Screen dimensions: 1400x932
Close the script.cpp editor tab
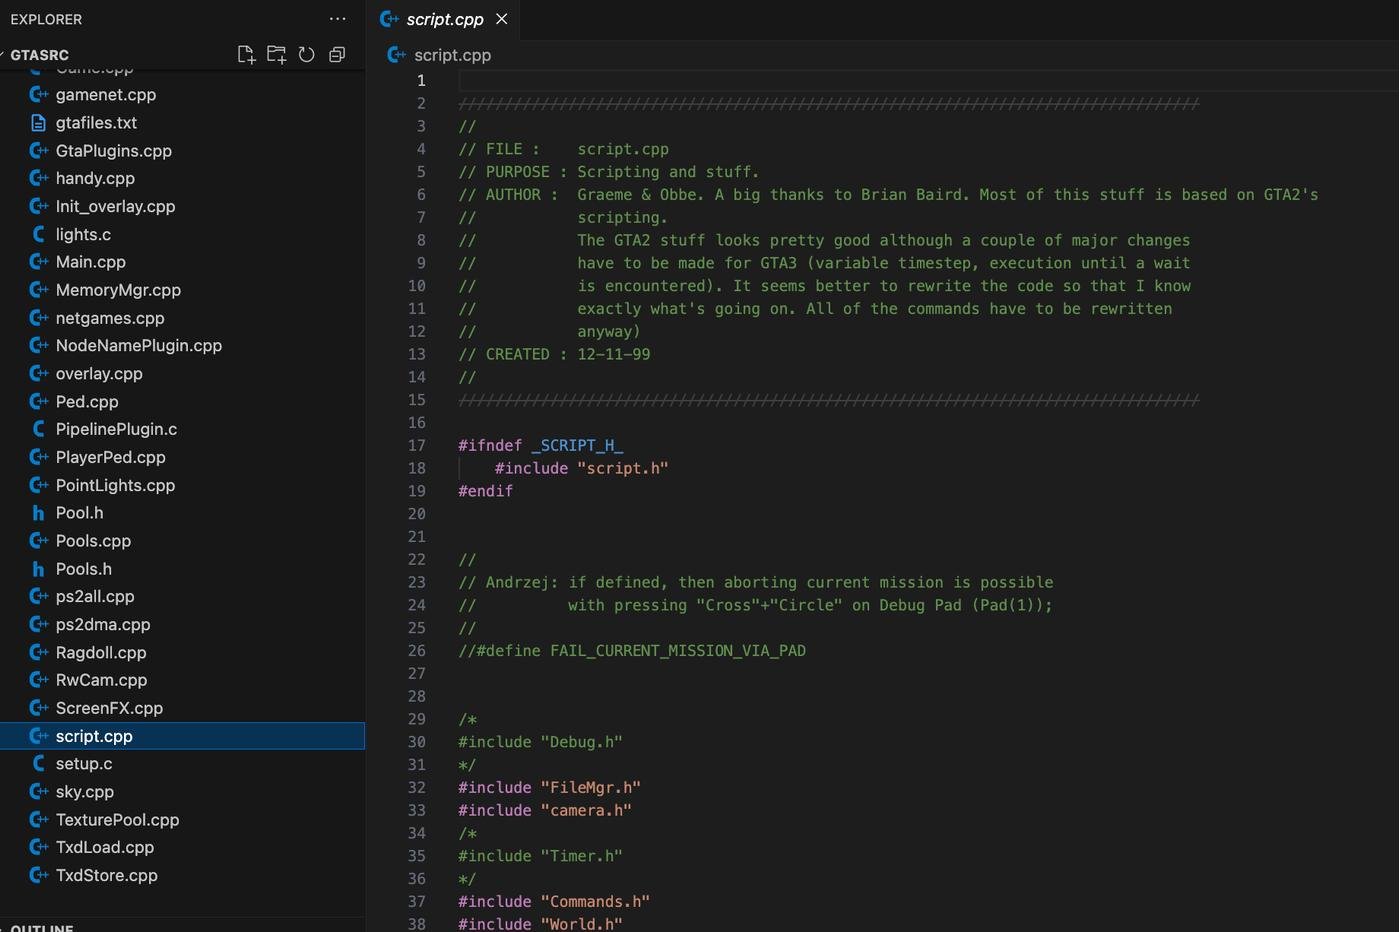click(502, 19)
